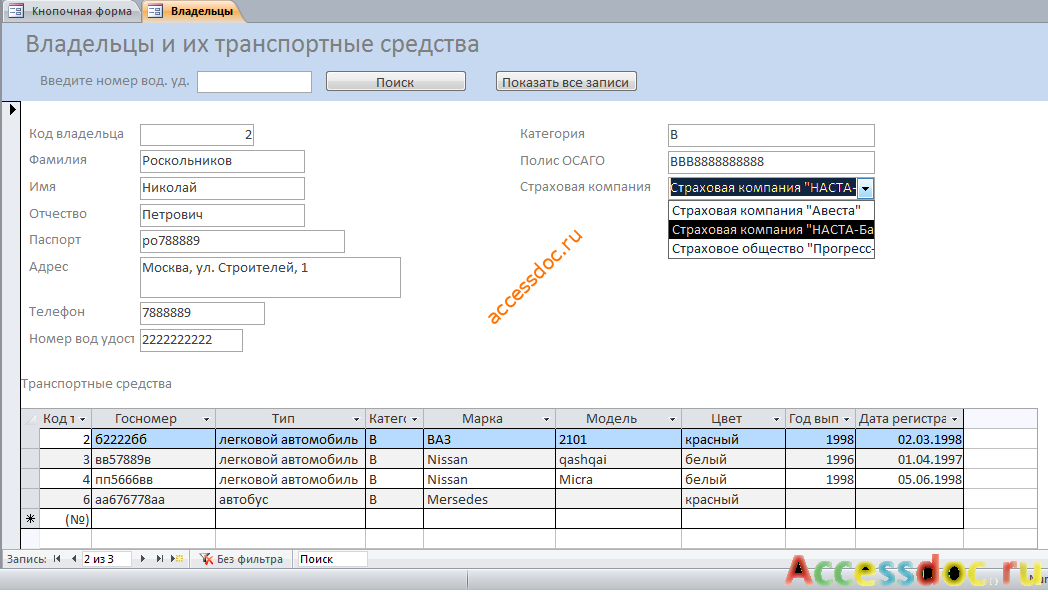Viewport: 1048px width, 592px height.
Task: Switch to Кнопочная форма tab
Action: click(71, 11)
